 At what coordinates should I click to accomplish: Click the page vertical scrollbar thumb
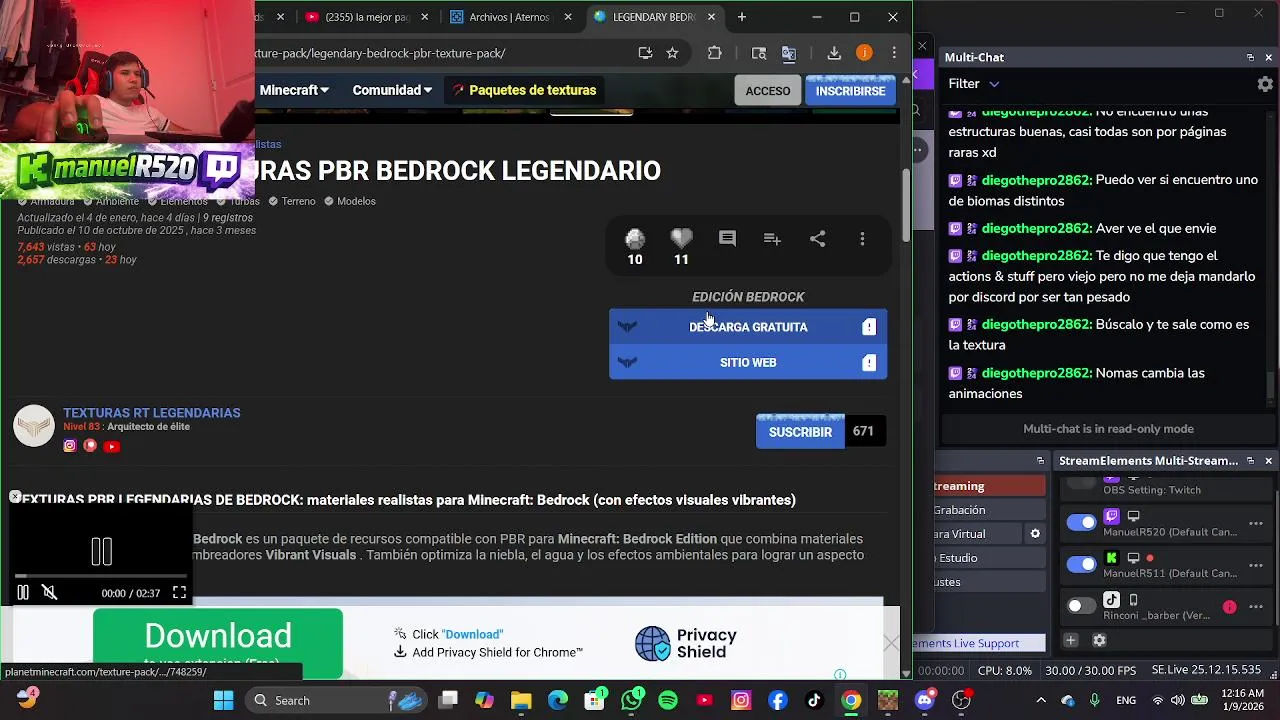(x=906, y=206)
